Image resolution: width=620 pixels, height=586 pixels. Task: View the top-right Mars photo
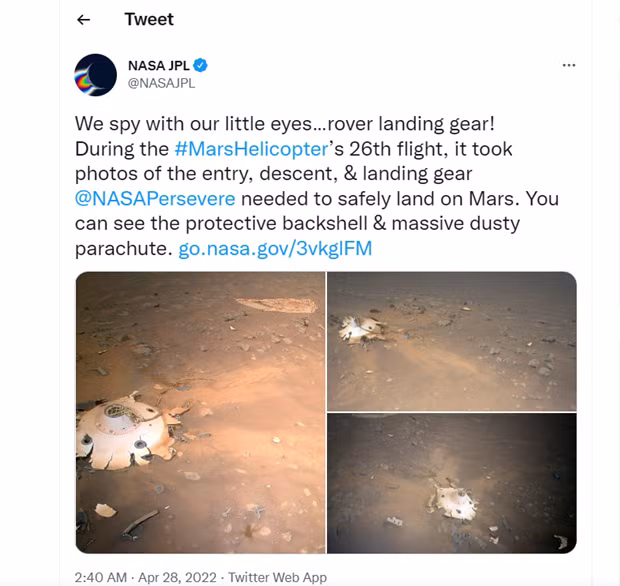pos(452,340)
